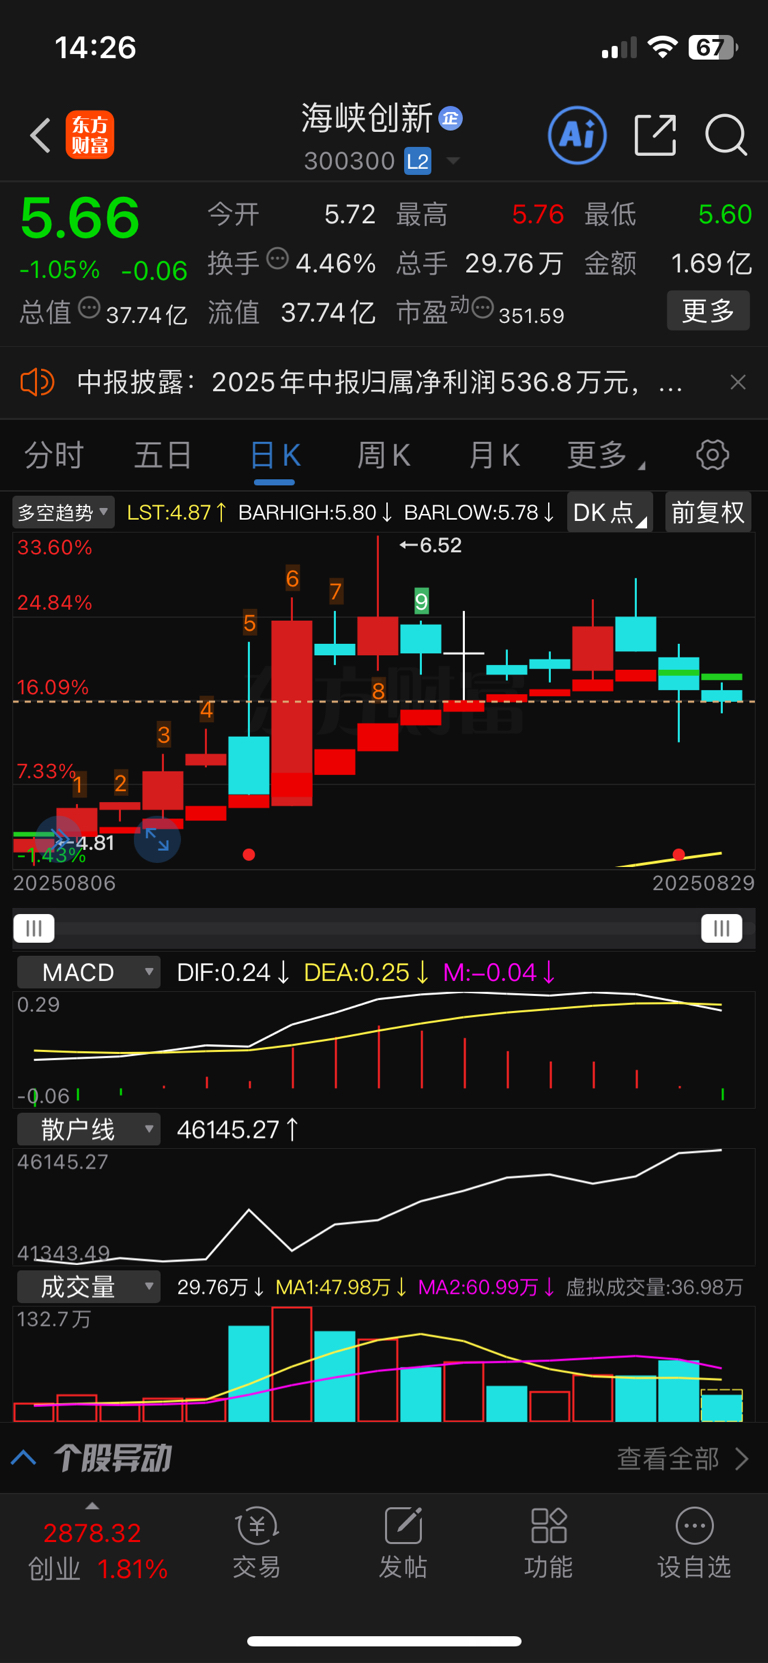The image size is (768, 1663).
Task: Open the search magnifier icon
Action: [726, 135]
